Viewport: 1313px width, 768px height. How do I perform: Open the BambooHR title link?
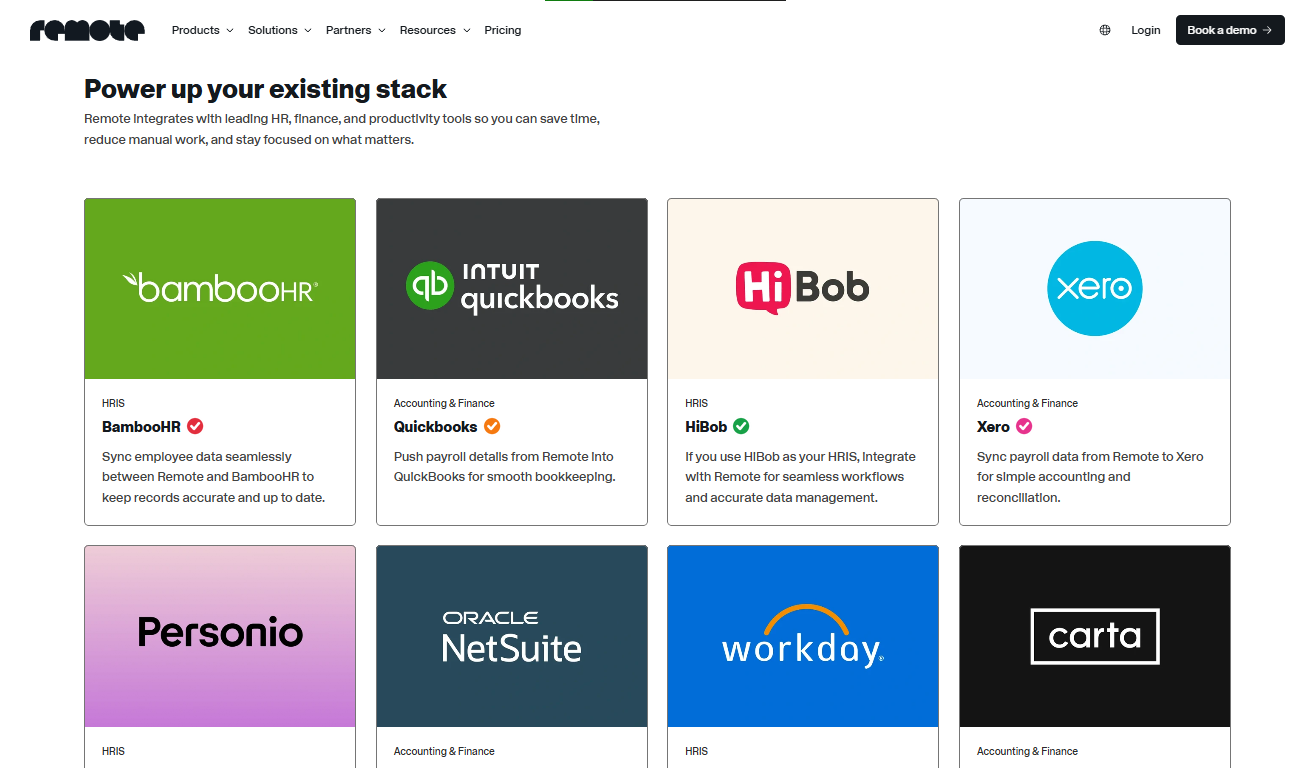tap(141, 426)
